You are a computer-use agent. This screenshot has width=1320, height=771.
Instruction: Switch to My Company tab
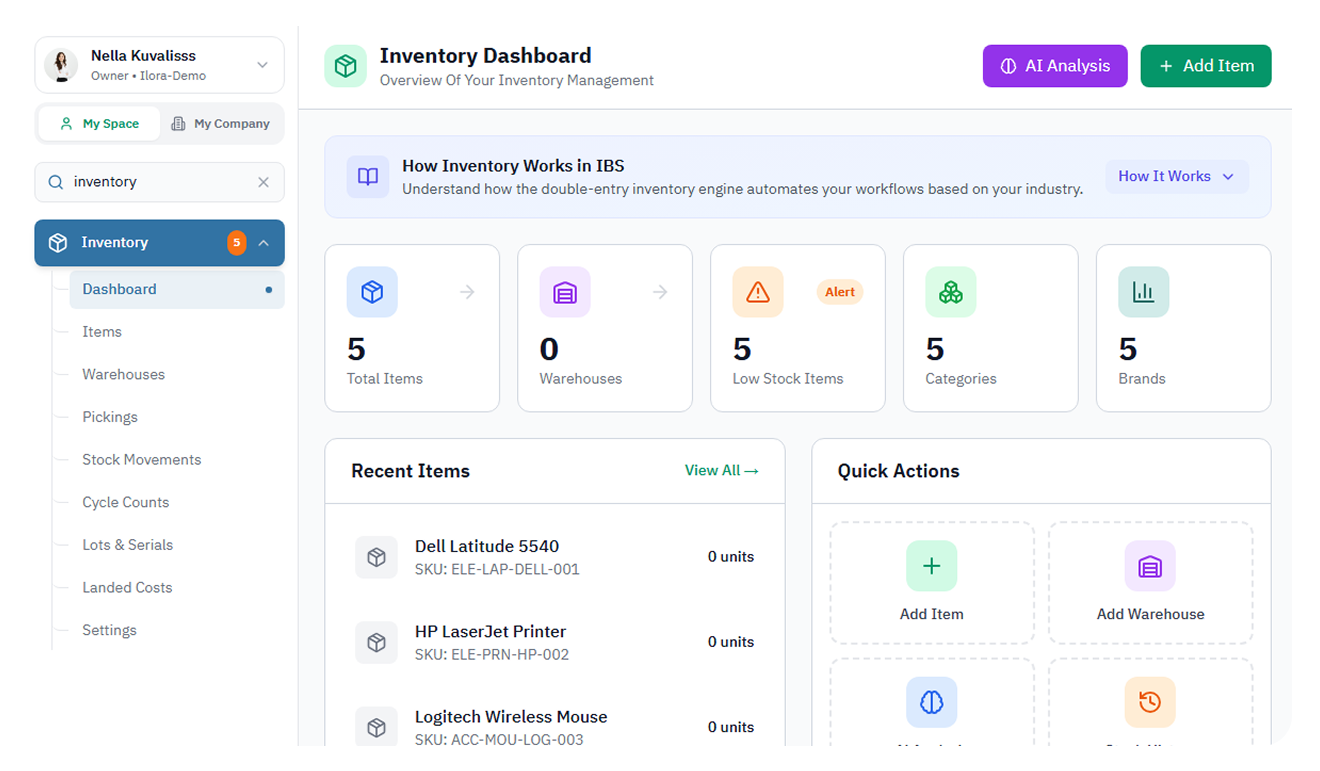click(x=221, y=124)
